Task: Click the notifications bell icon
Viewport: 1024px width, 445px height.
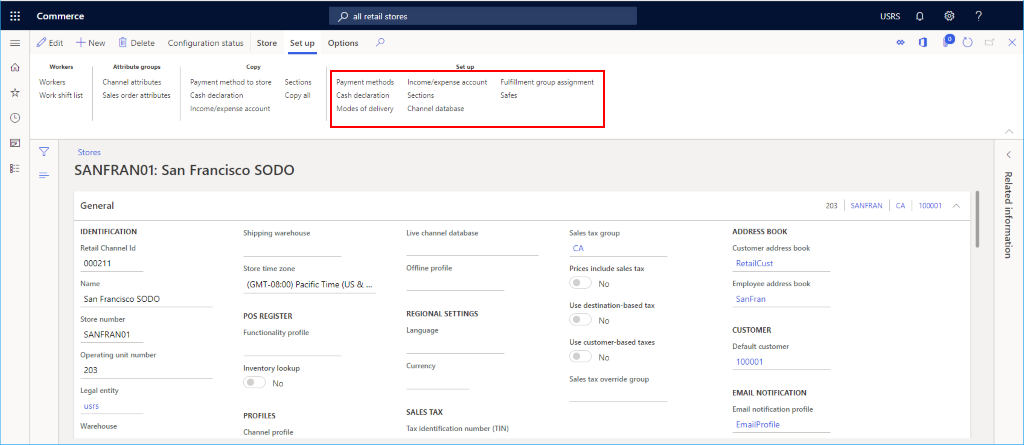Action: (919, 16)
